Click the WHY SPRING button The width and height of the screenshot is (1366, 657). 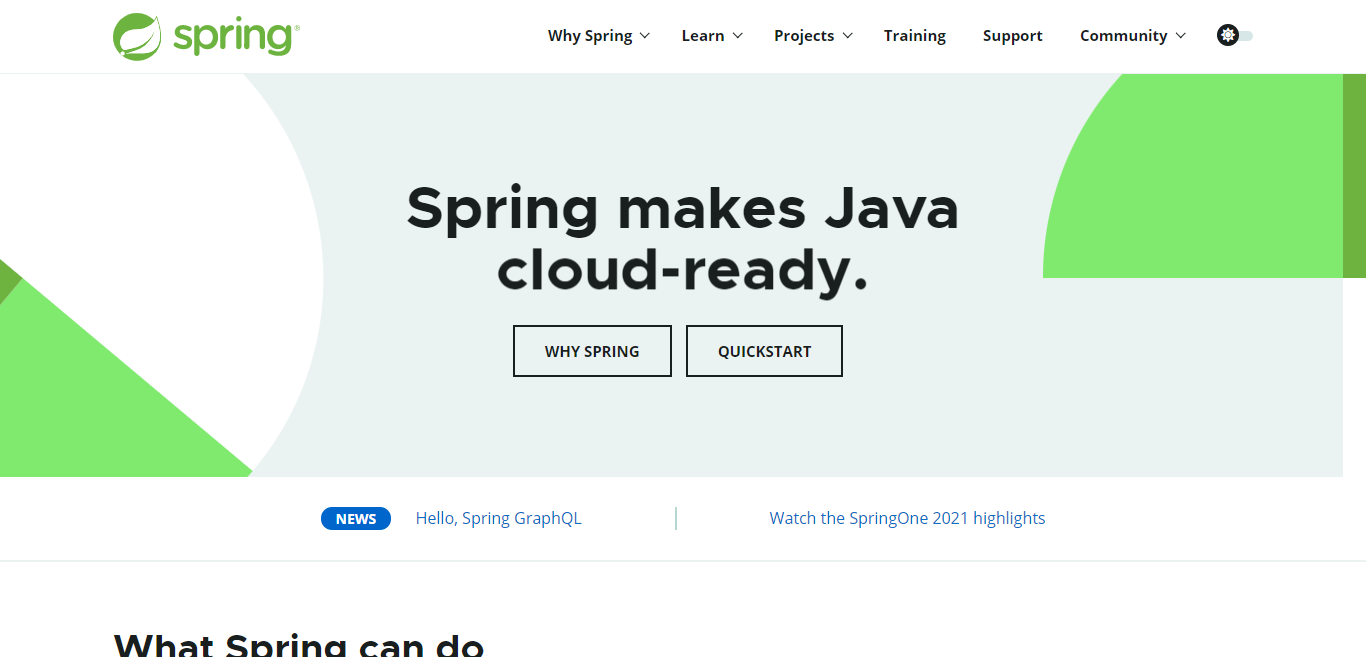point(592,351)
